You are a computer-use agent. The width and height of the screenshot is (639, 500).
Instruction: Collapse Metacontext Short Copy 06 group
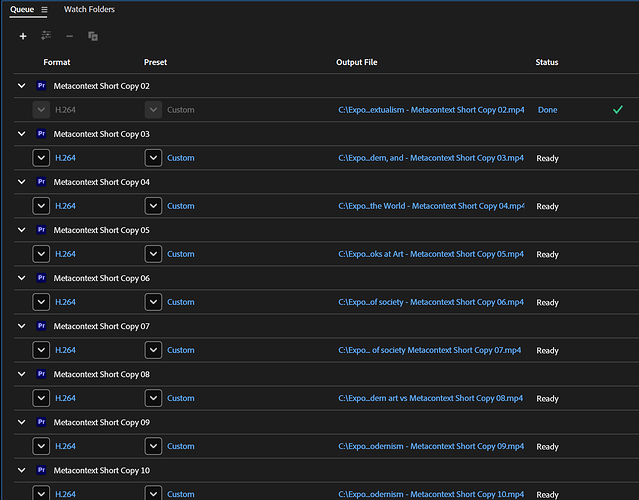(x=22, y=278)
